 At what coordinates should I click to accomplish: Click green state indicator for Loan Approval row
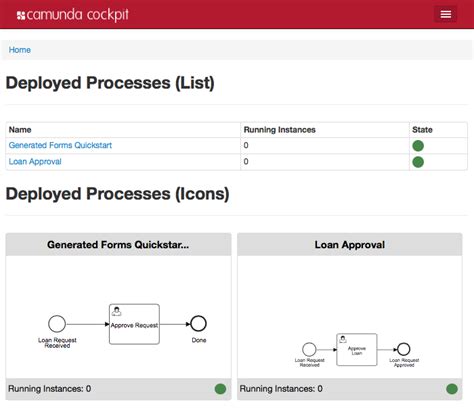418,162
